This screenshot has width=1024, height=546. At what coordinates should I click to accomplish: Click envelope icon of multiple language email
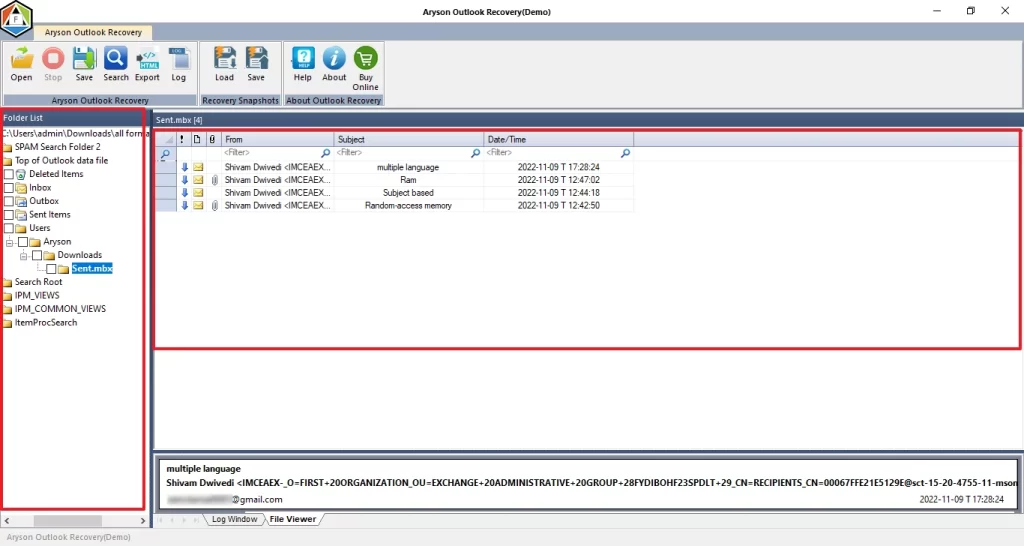click(x=198, y=167)
